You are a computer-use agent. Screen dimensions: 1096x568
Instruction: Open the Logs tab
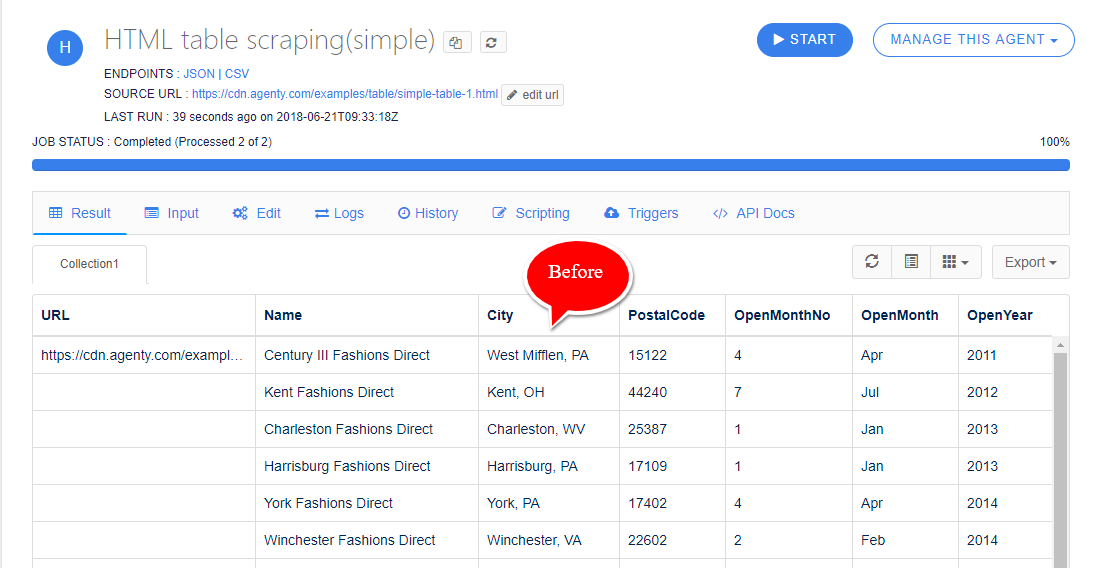click(339, 213)
